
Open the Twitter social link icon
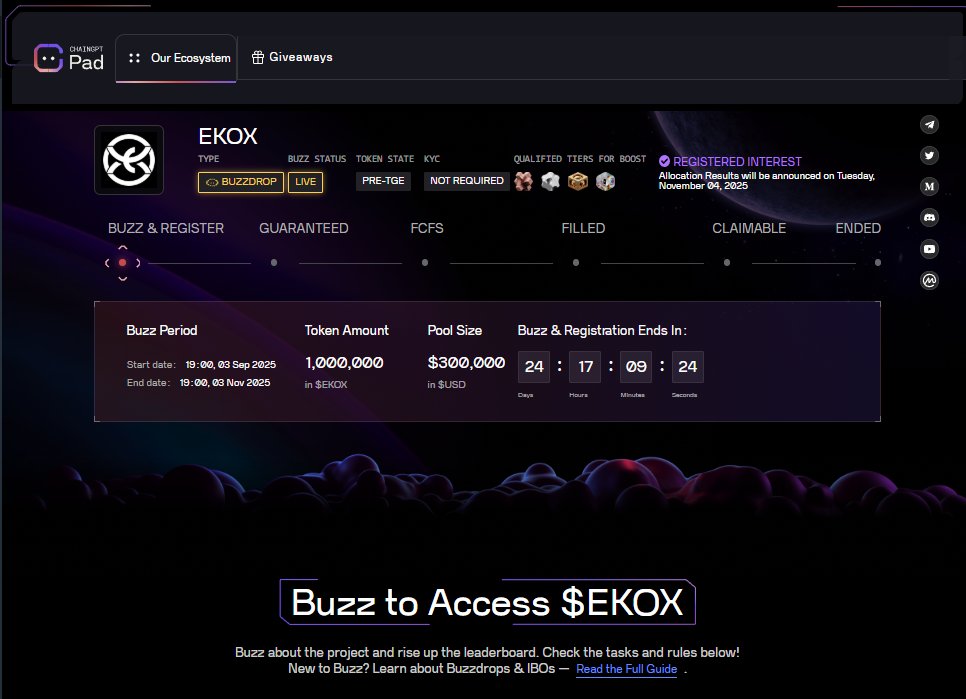[929, 155]
